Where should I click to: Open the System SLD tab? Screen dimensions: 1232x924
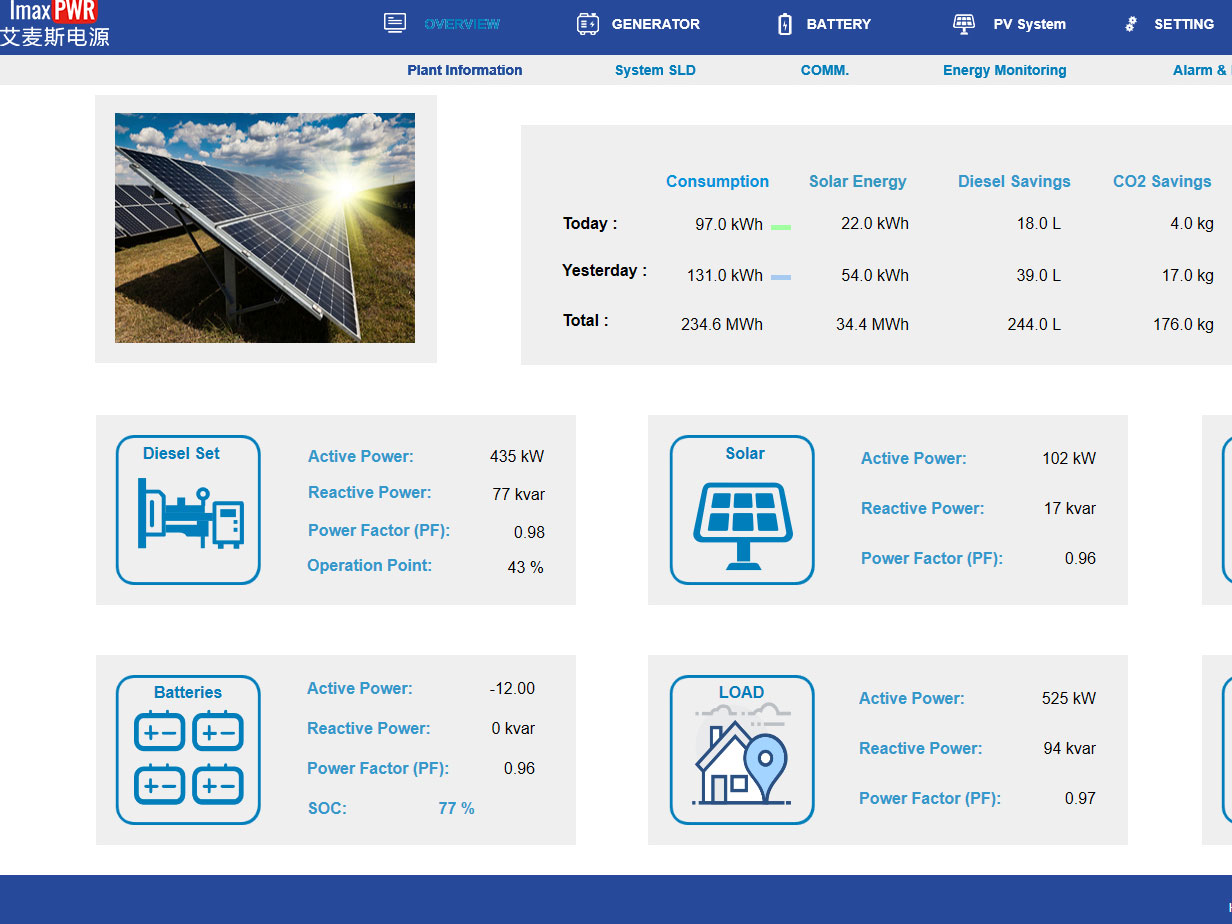tap(655, 70)
